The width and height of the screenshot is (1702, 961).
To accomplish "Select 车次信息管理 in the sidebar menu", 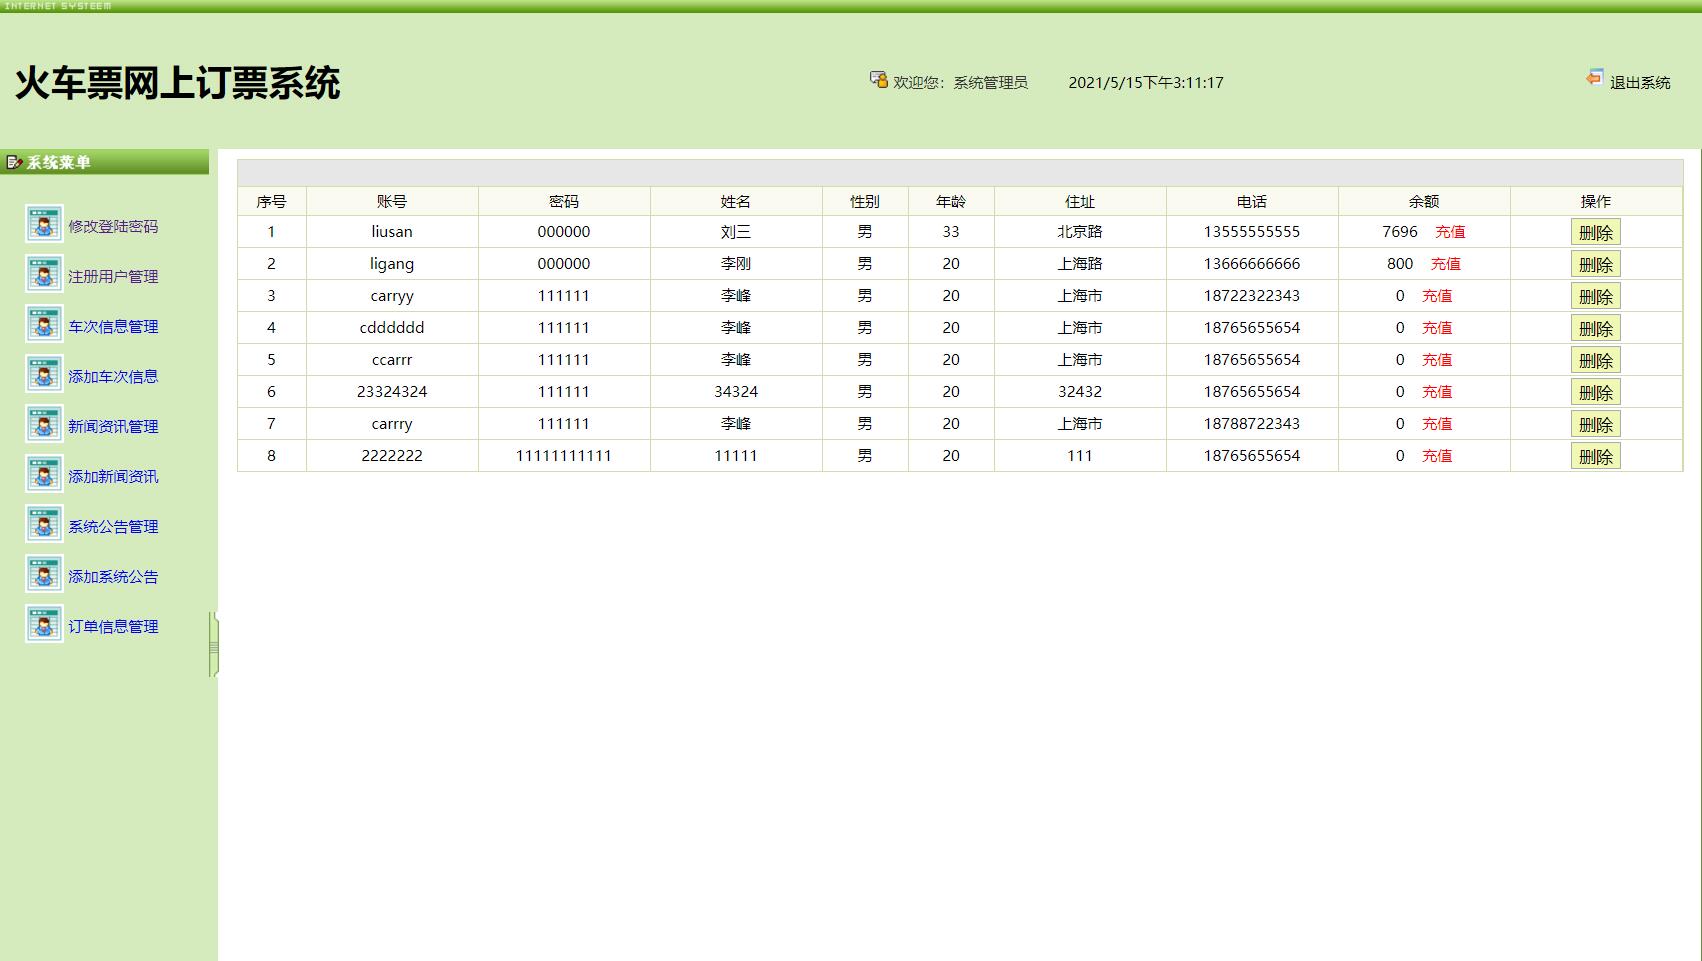I will coord(113,327).
